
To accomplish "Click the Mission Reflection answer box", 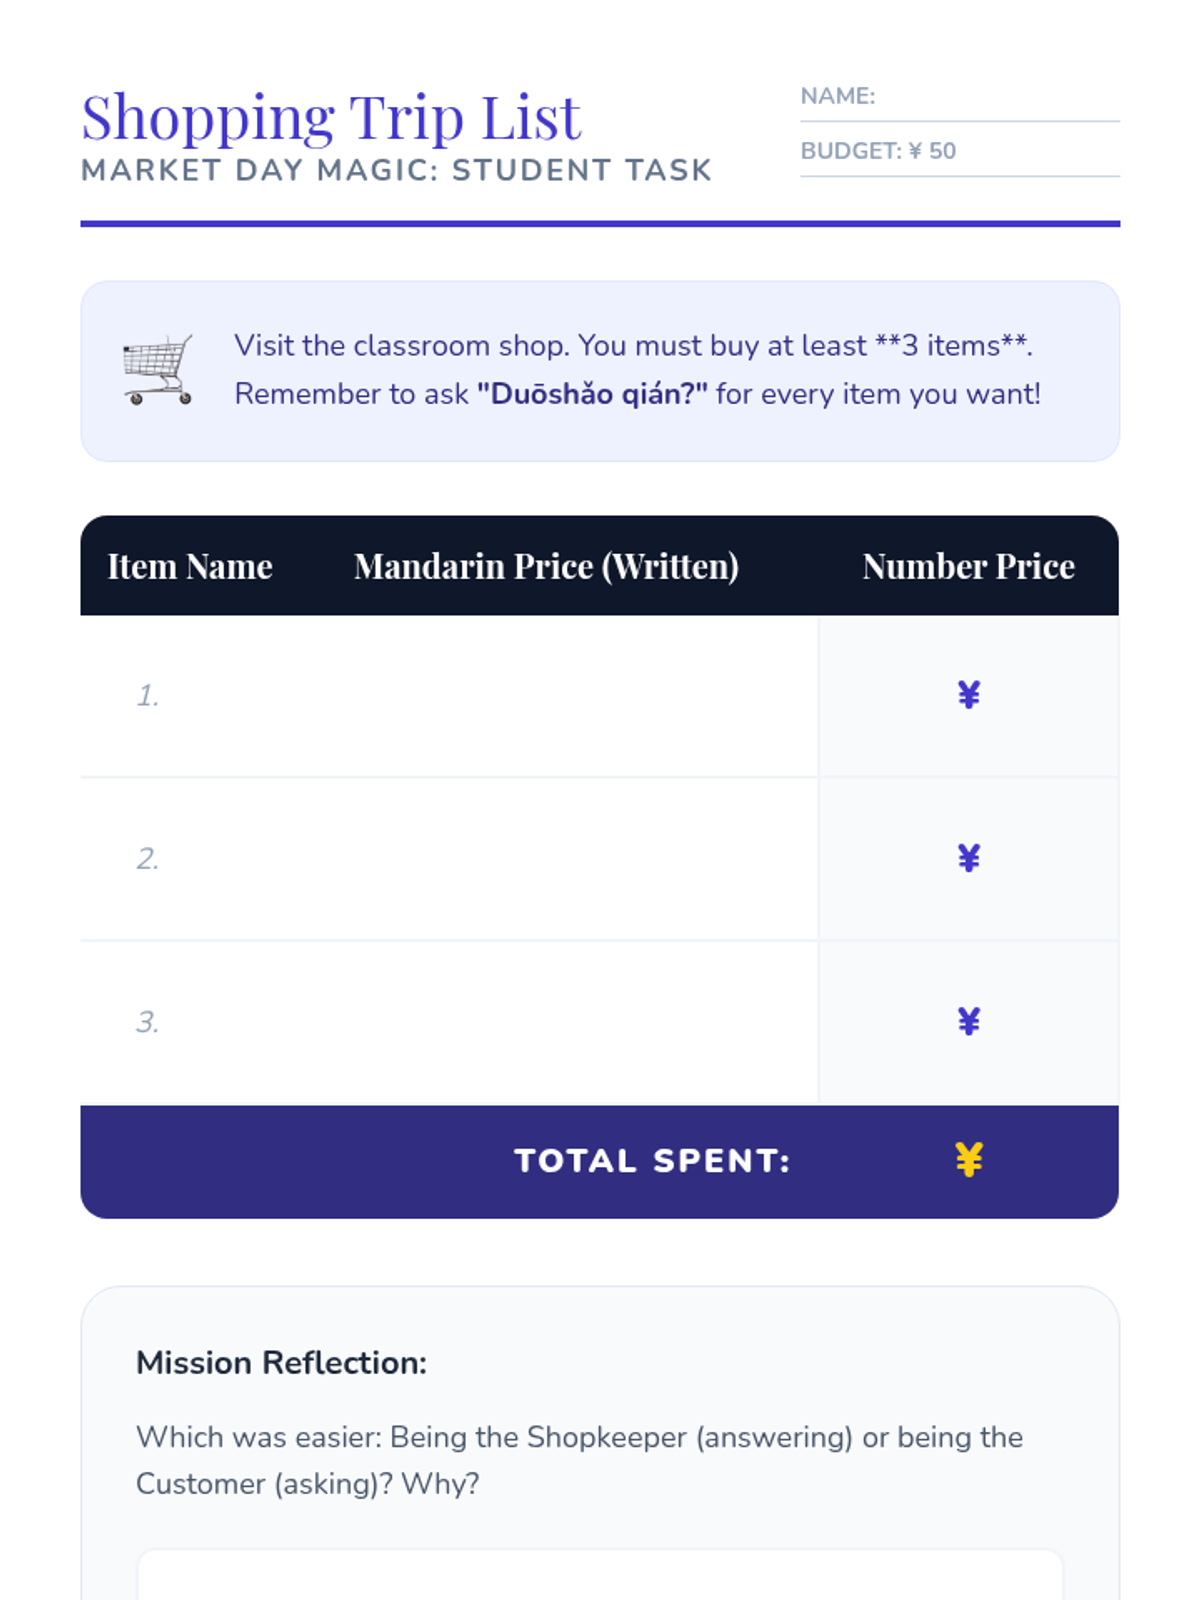I will pos(600,1577).
